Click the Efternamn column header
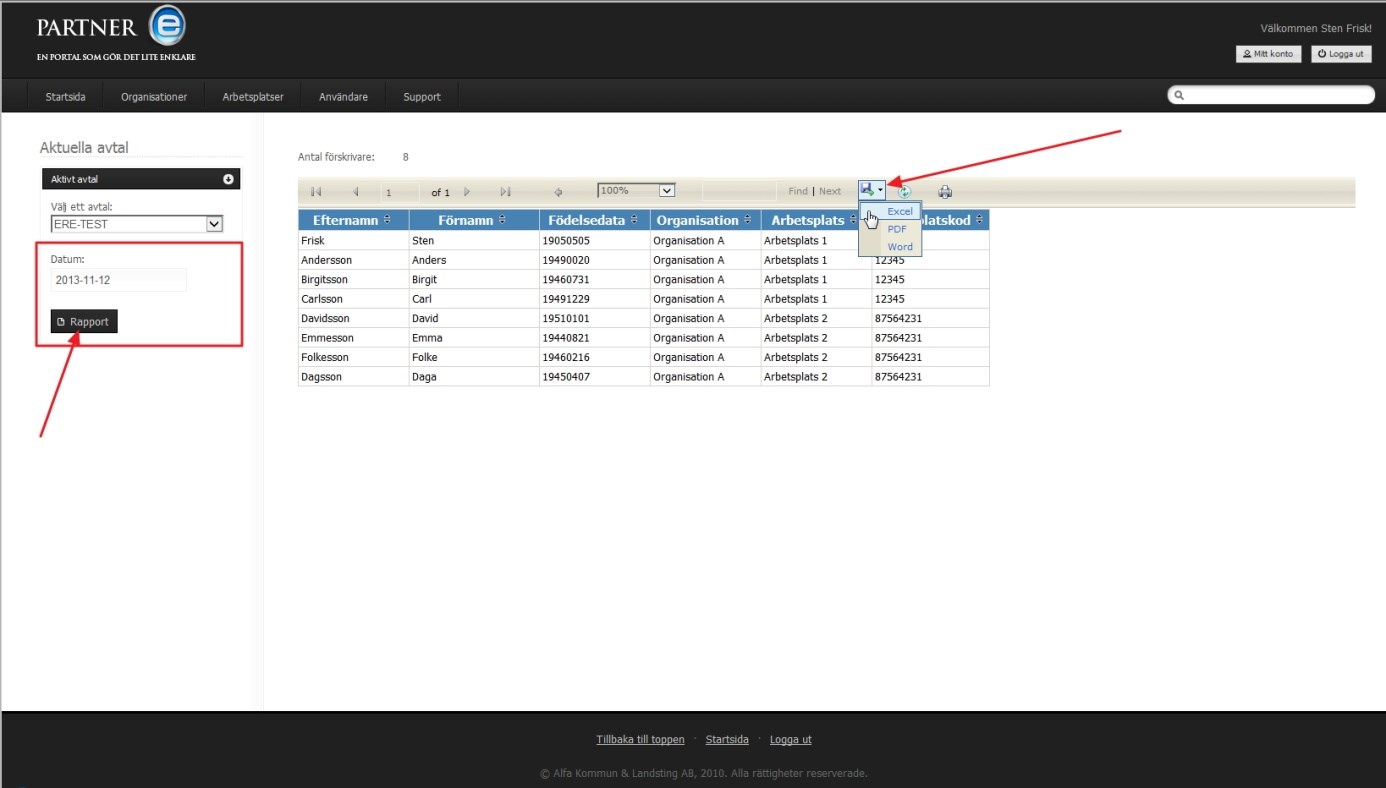 pyautogui.click(x=354, y=220)
